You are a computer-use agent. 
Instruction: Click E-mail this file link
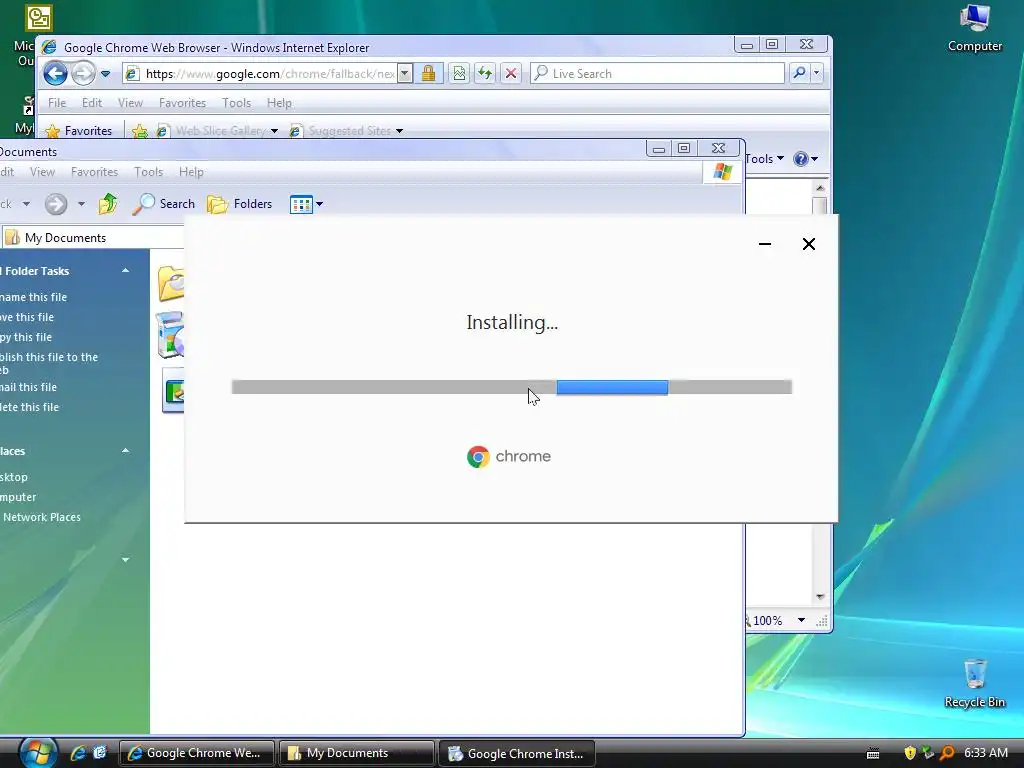click(x=29, y=387)
